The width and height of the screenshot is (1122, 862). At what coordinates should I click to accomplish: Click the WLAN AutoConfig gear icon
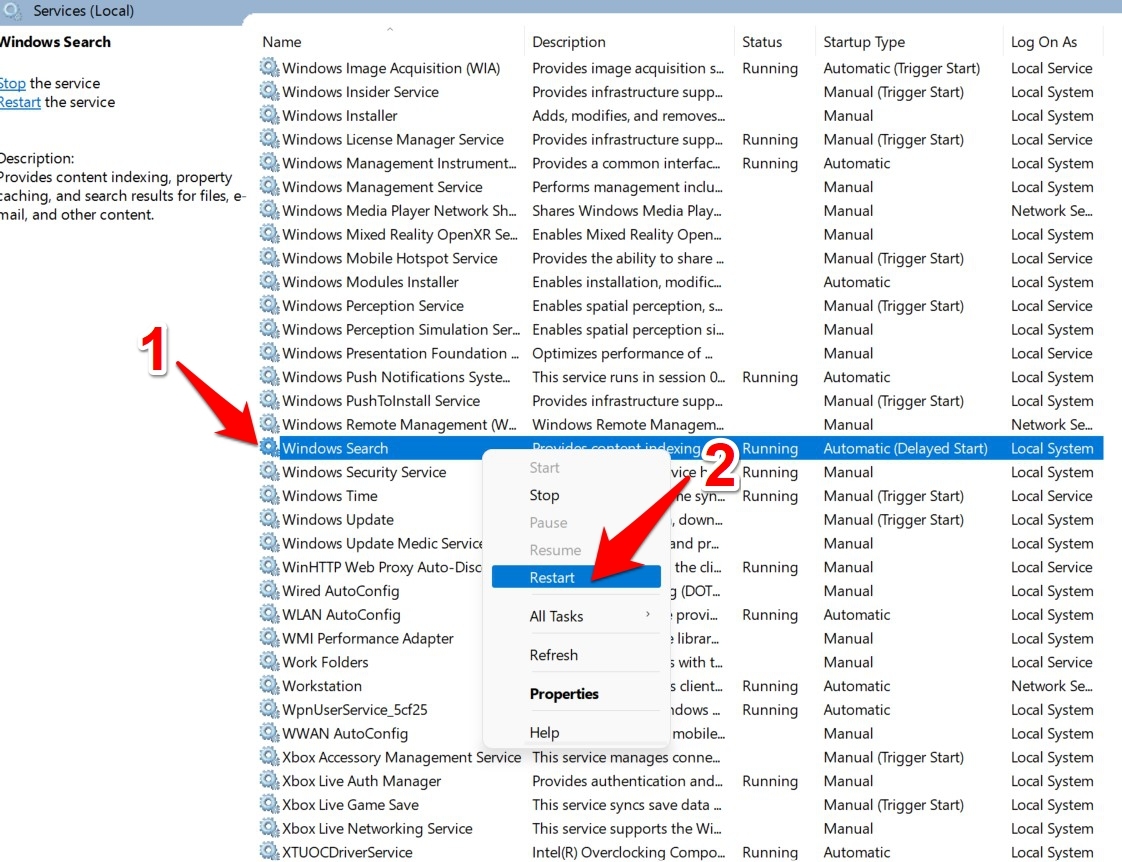(269, 615)
